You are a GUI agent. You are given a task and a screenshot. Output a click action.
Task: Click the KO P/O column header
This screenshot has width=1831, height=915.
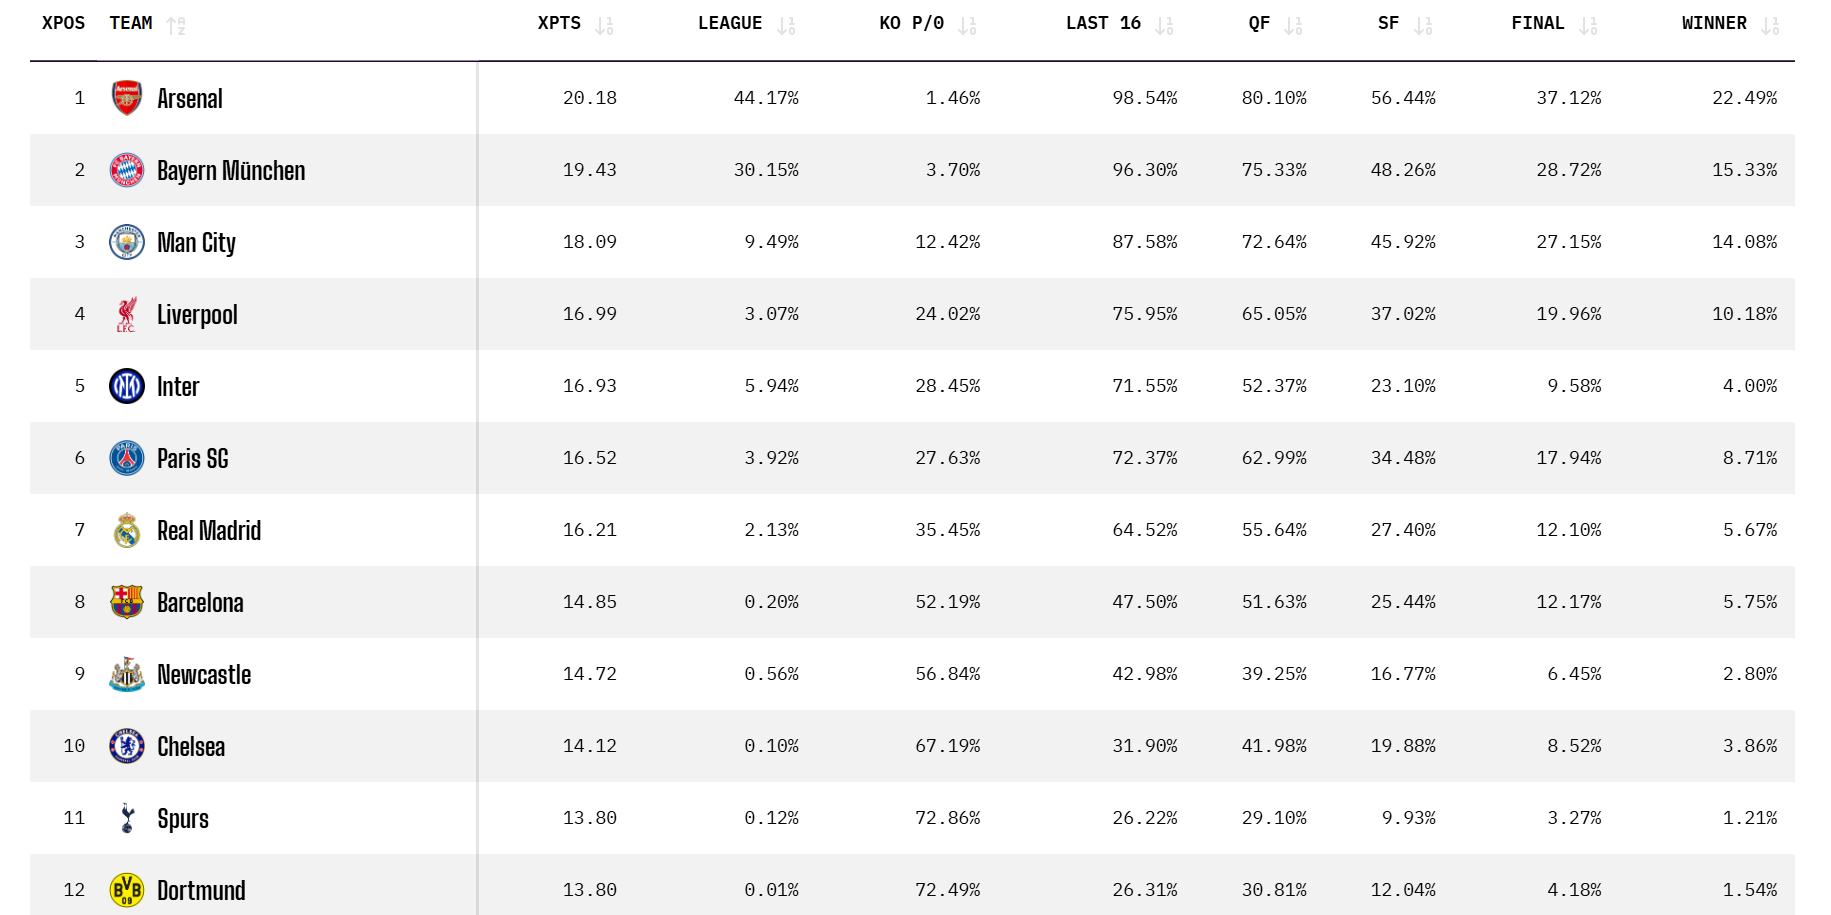911,23
